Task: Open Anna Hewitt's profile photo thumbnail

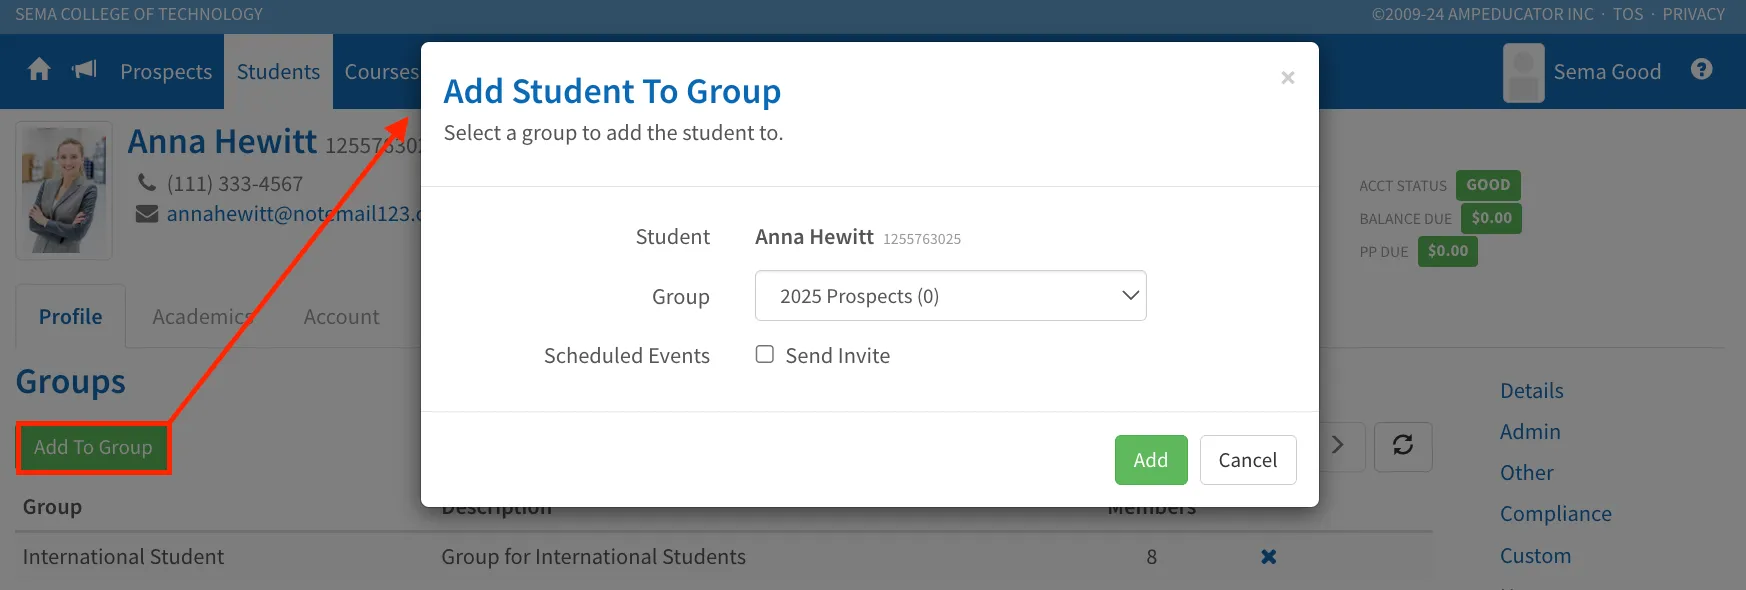Action: pyautogui.click(x=64, y=191)
